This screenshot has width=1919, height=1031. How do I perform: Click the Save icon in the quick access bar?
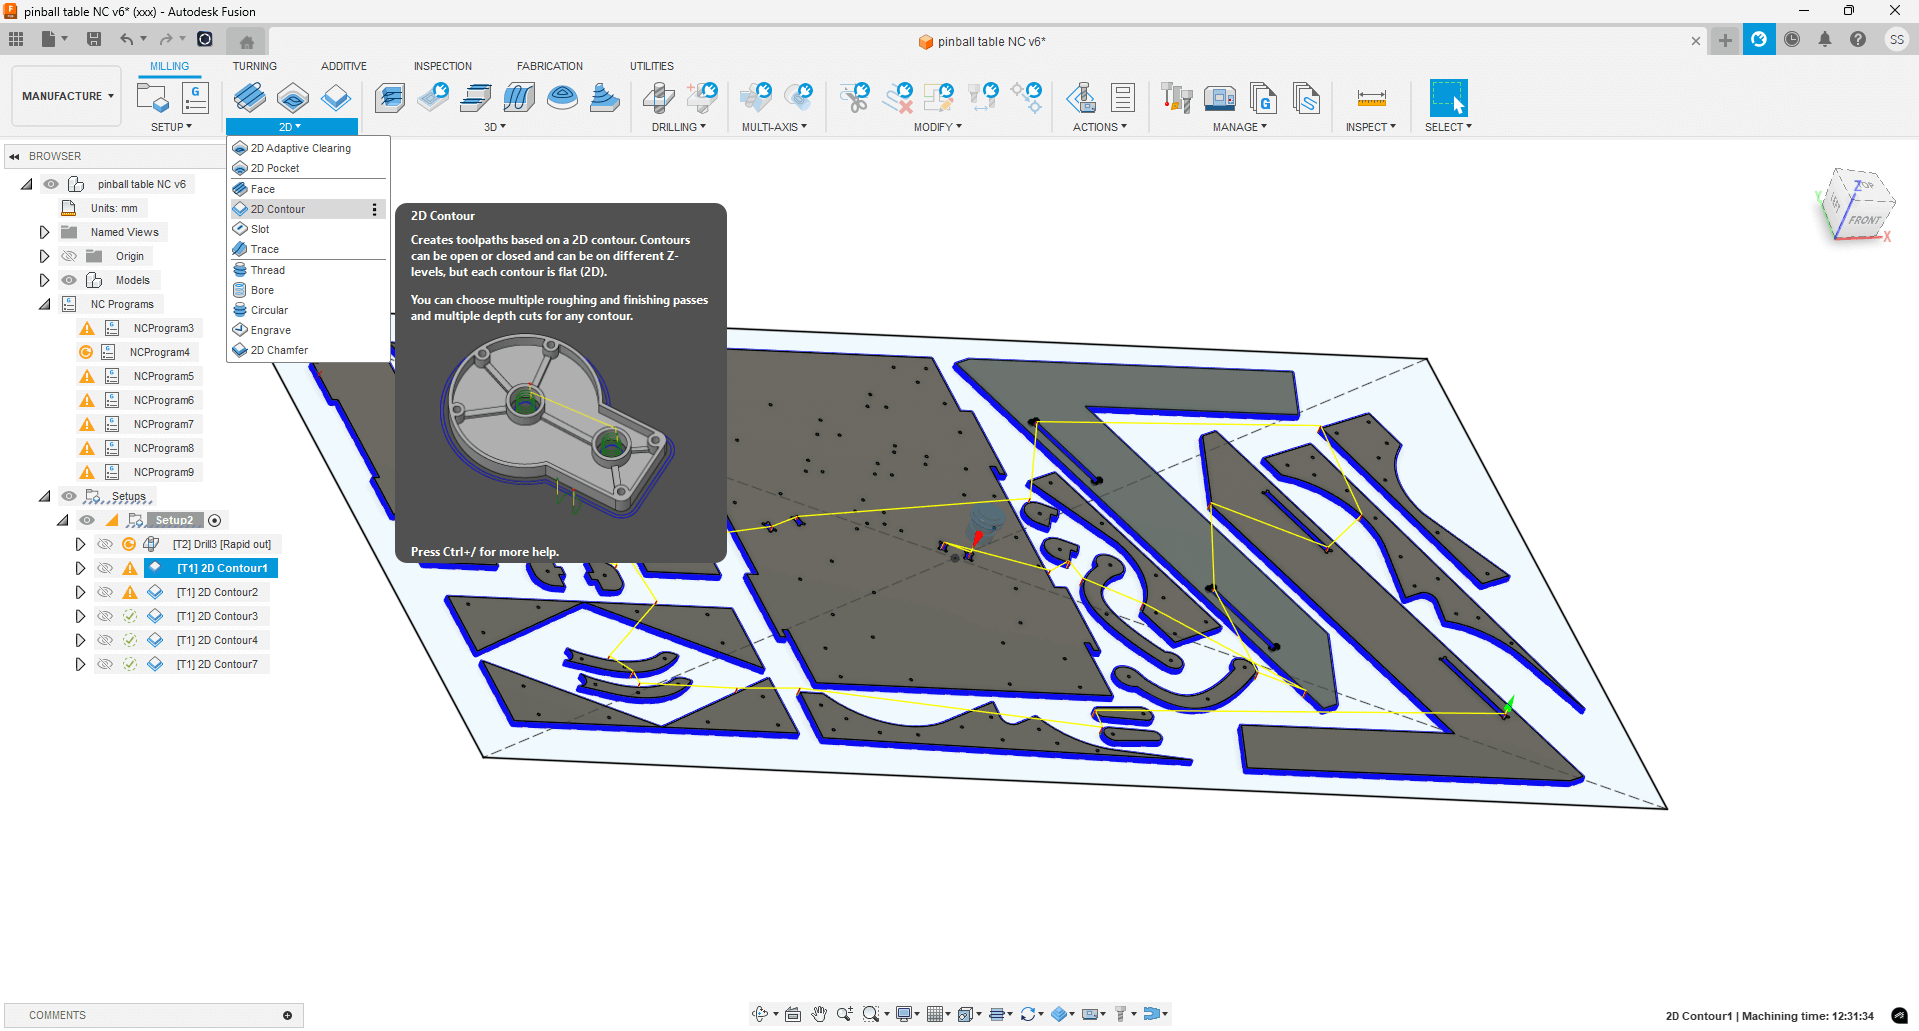coord(94,39)
